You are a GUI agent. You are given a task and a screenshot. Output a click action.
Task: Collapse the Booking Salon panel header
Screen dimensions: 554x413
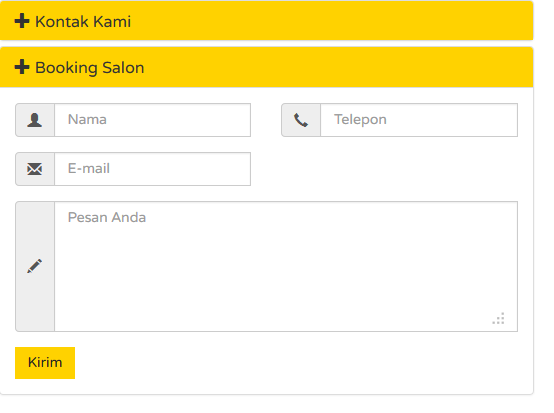coord(266,67)
